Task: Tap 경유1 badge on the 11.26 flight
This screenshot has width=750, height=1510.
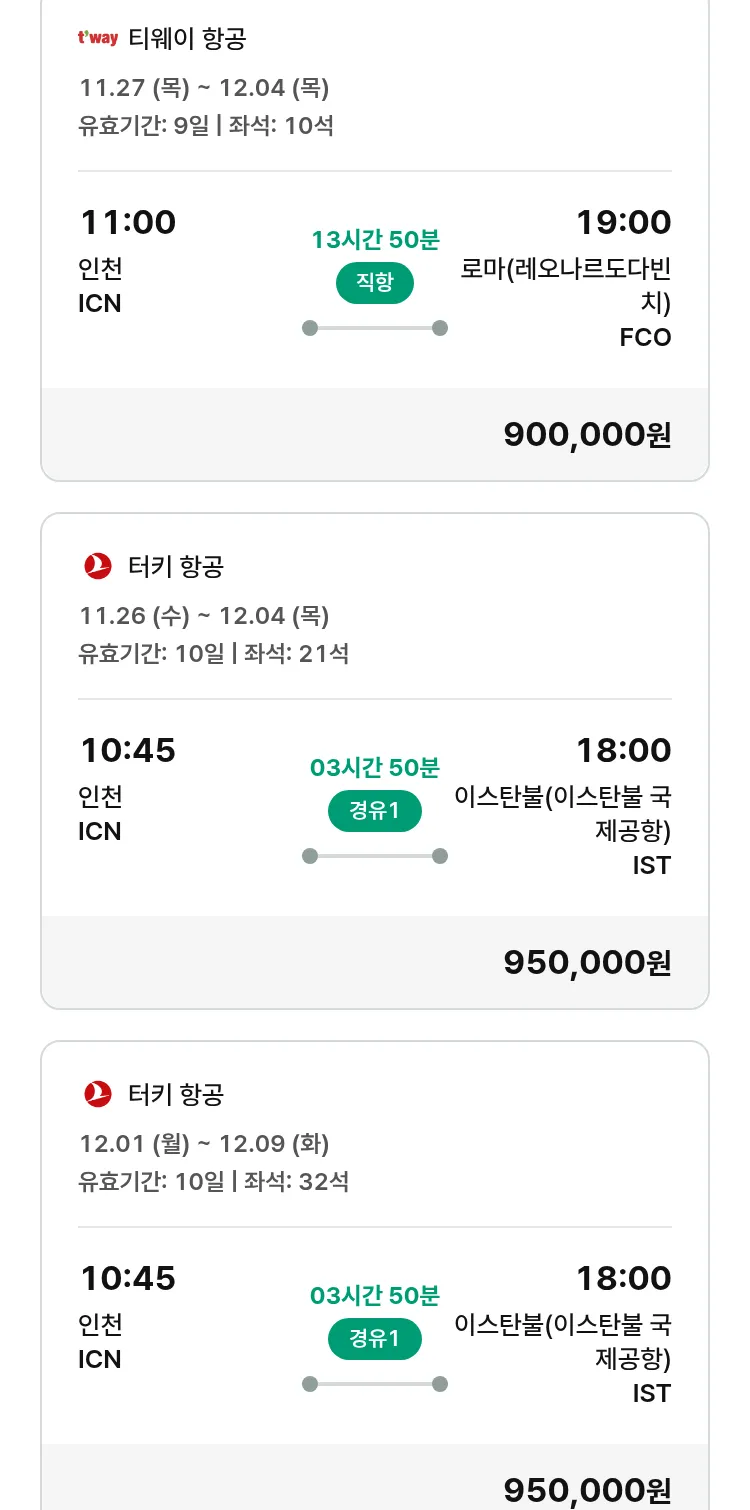Action: click(375, 811)
